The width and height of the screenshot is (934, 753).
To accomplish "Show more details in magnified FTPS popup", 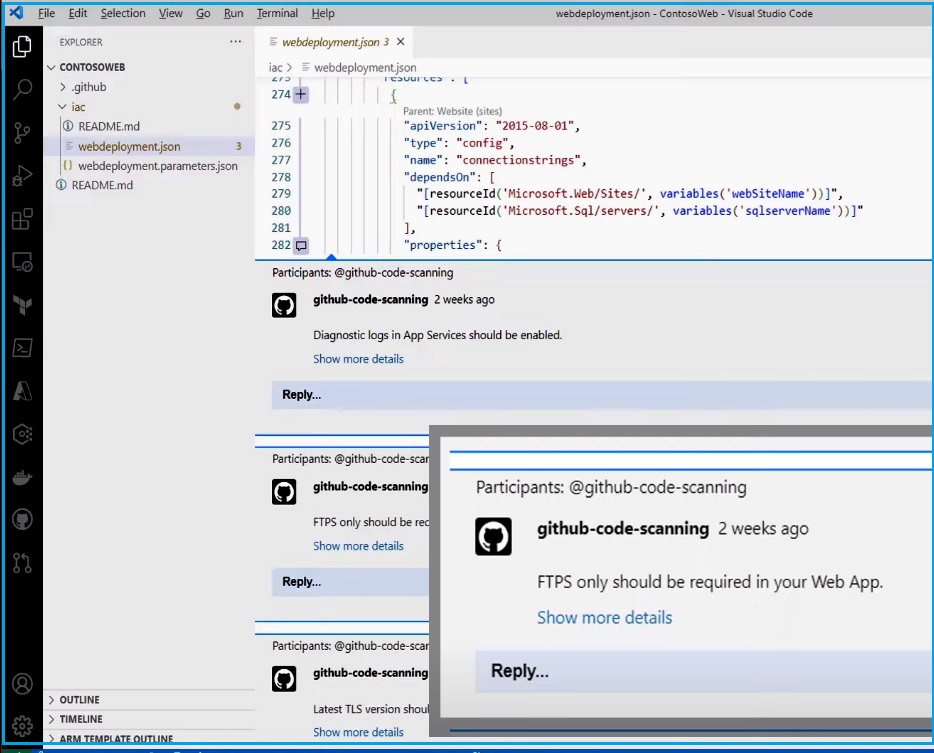I will pos(605,618).
